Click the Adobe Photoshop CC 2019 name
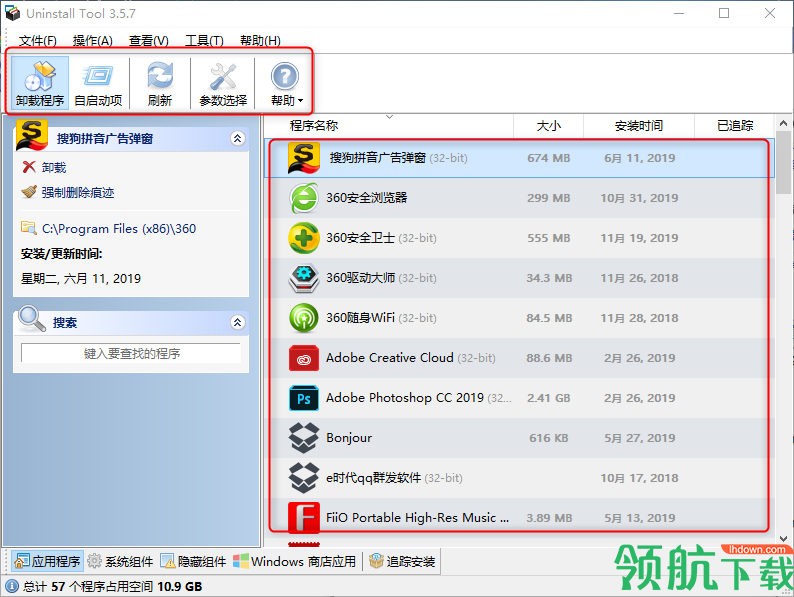Screen dimensions: 794x597 pos(405,398)
